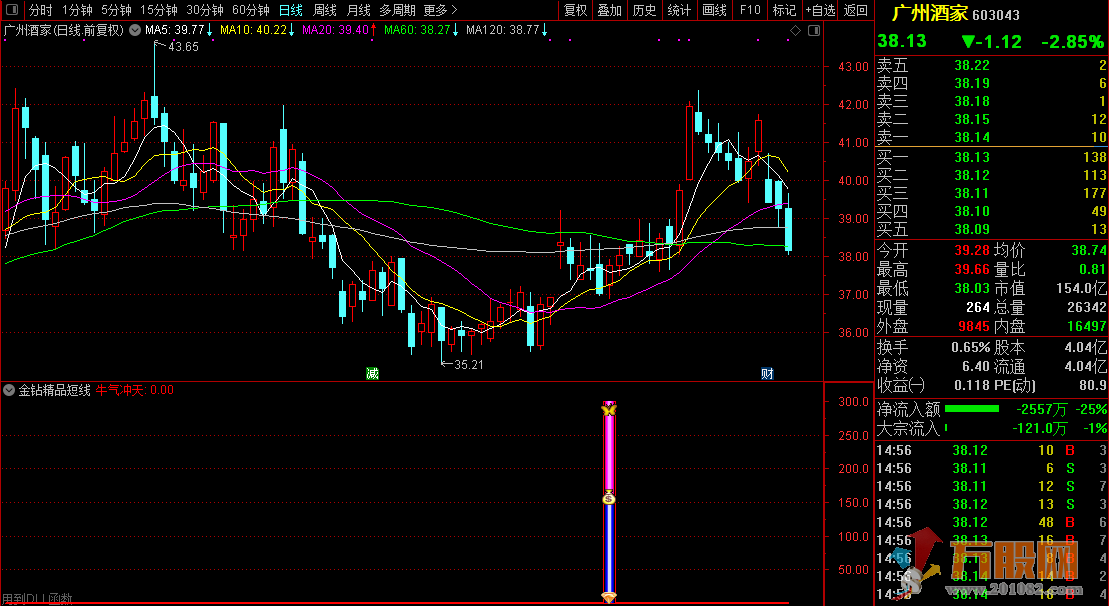The width and height of the screenshot is (1109, 606).
Task: Click the butterfly signal icon in indicator
Action: pos(608,409)
